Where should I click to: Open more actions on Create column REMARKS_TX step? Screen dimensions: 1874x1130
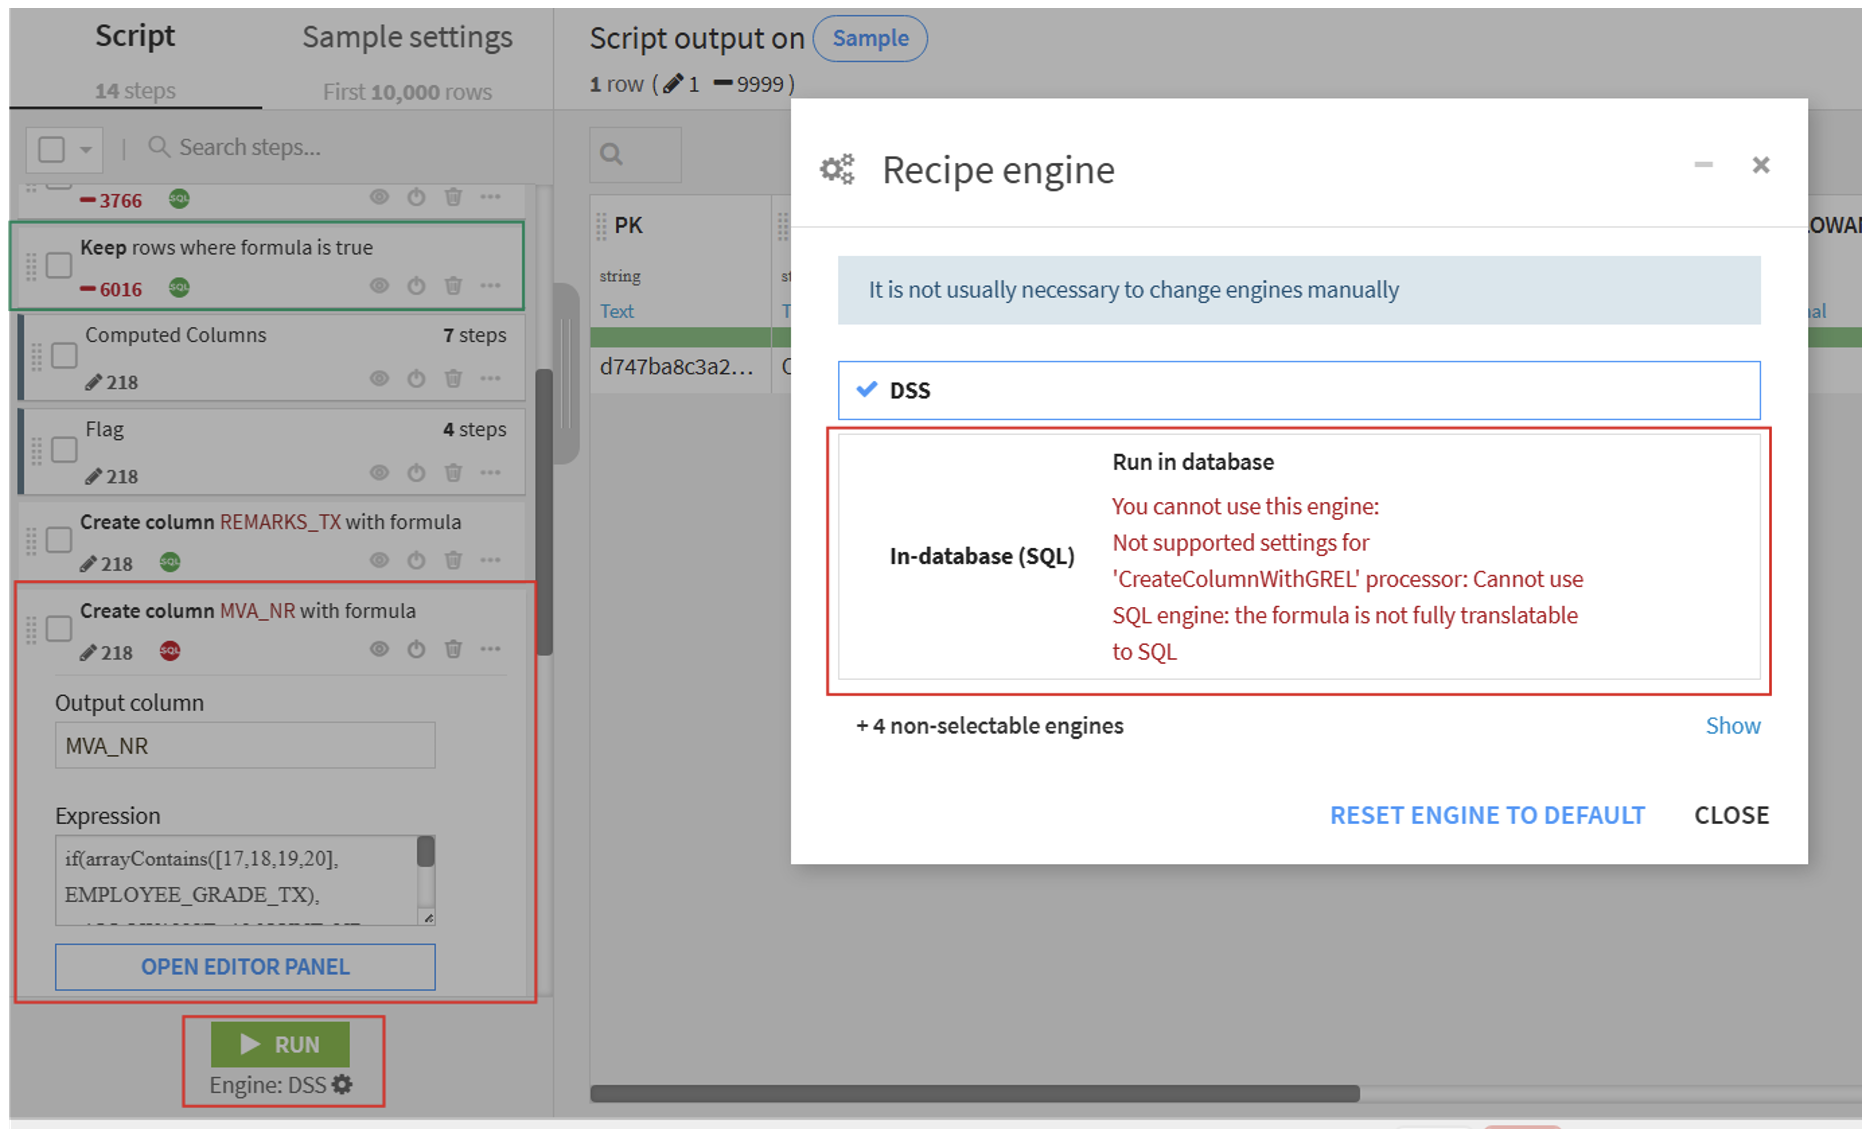pyautogui.click(x=491, y=561)
